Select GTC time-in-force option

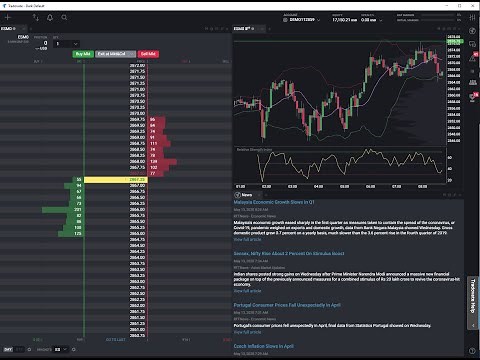[x=19, y=349]
